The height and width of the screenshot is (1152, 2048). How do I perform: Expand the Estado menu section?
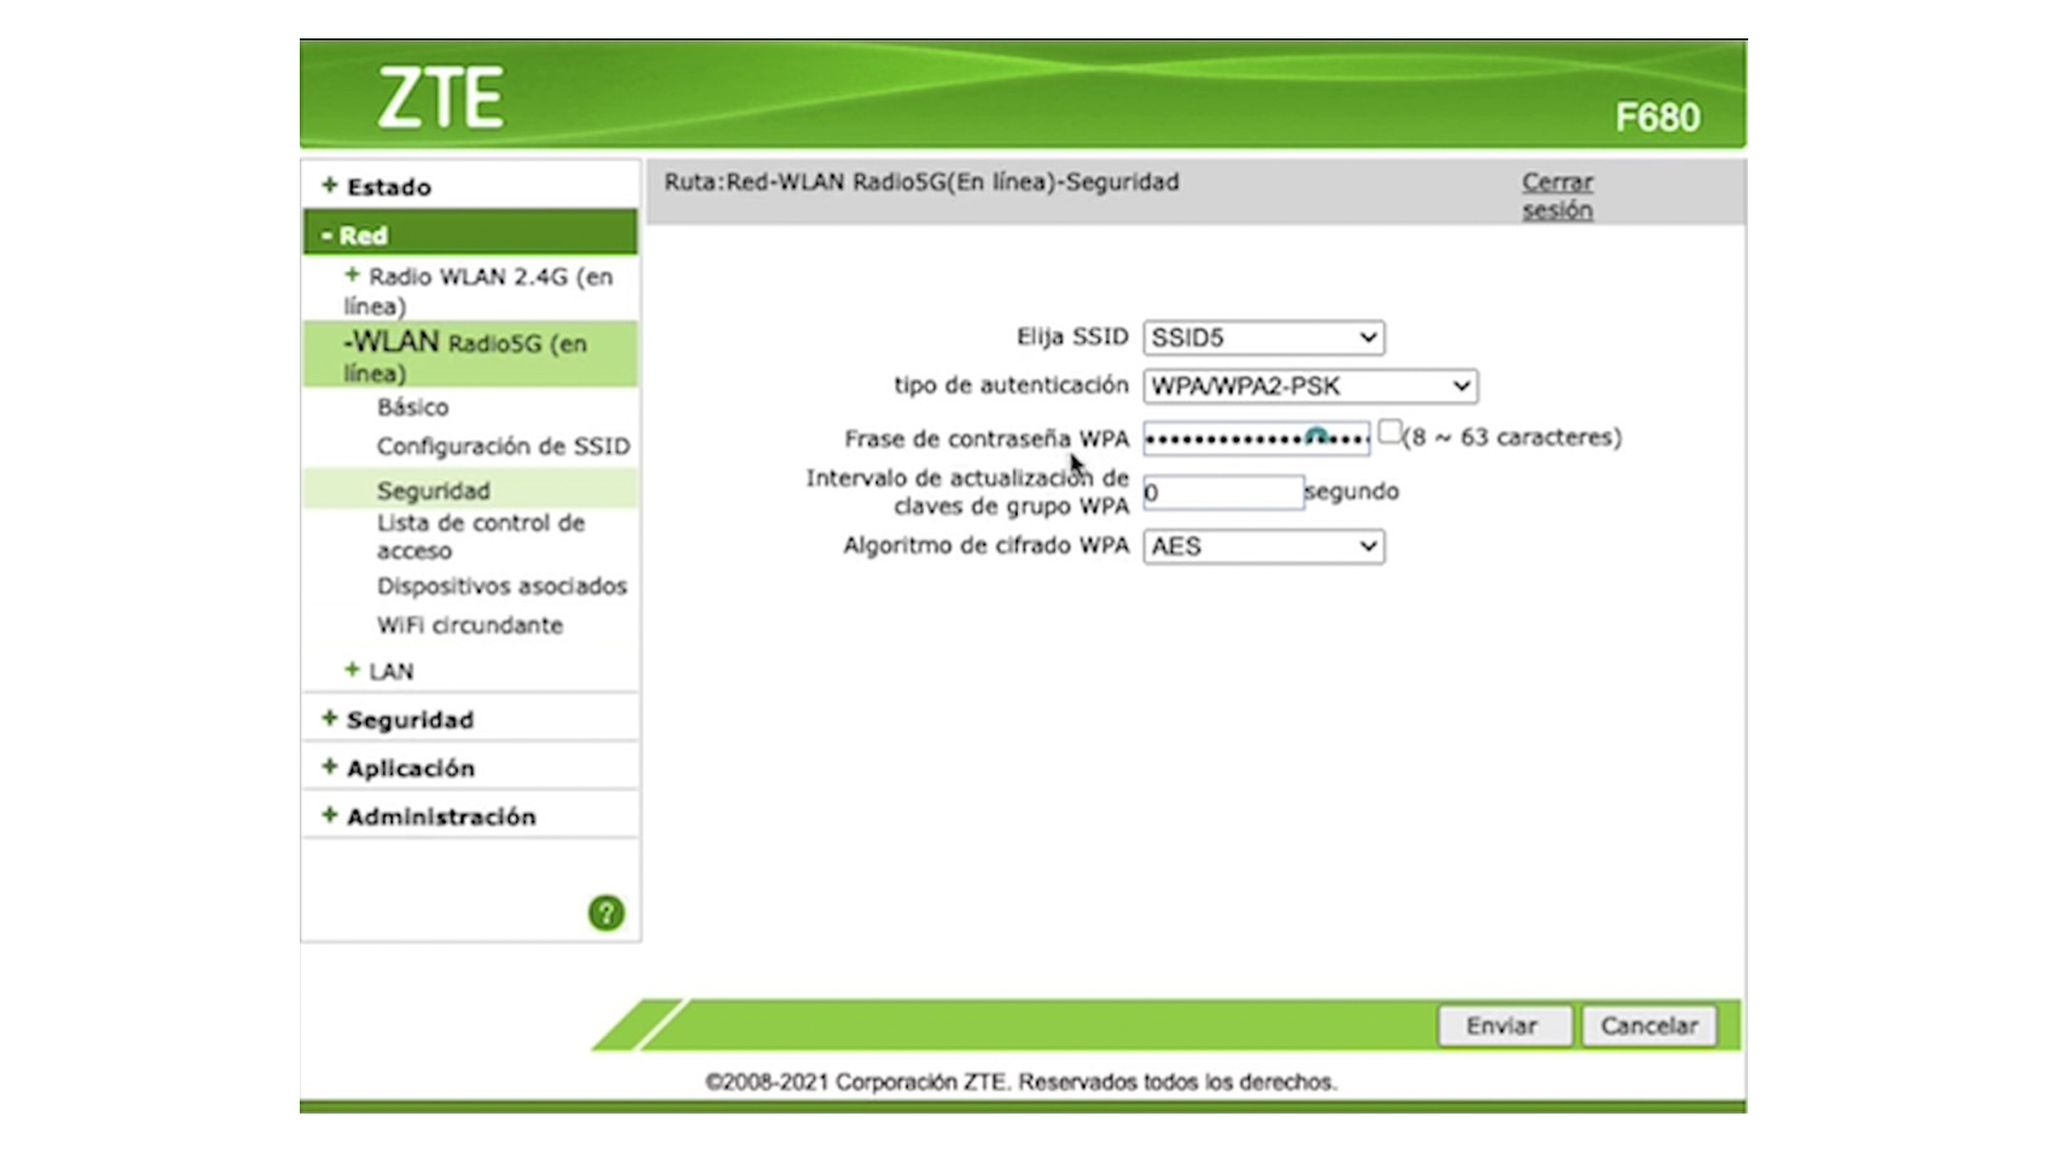(x=388, y=187)
